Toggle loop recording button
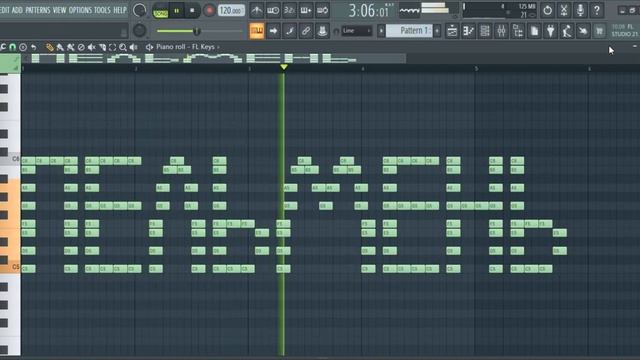This screenshot has height=360, width=640. click(322, 10)
